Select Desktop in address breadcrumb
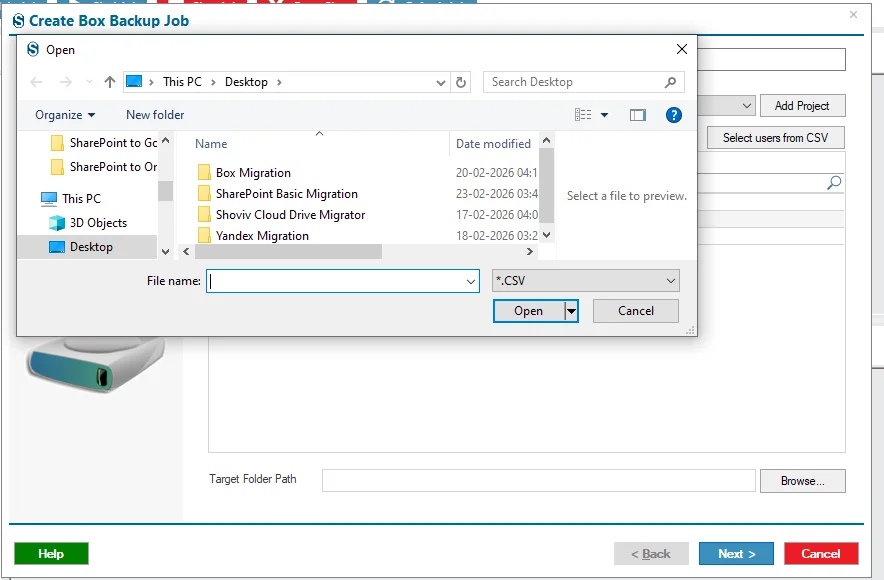884x580 pixels. pyautogui.click(x=246, y=82)
